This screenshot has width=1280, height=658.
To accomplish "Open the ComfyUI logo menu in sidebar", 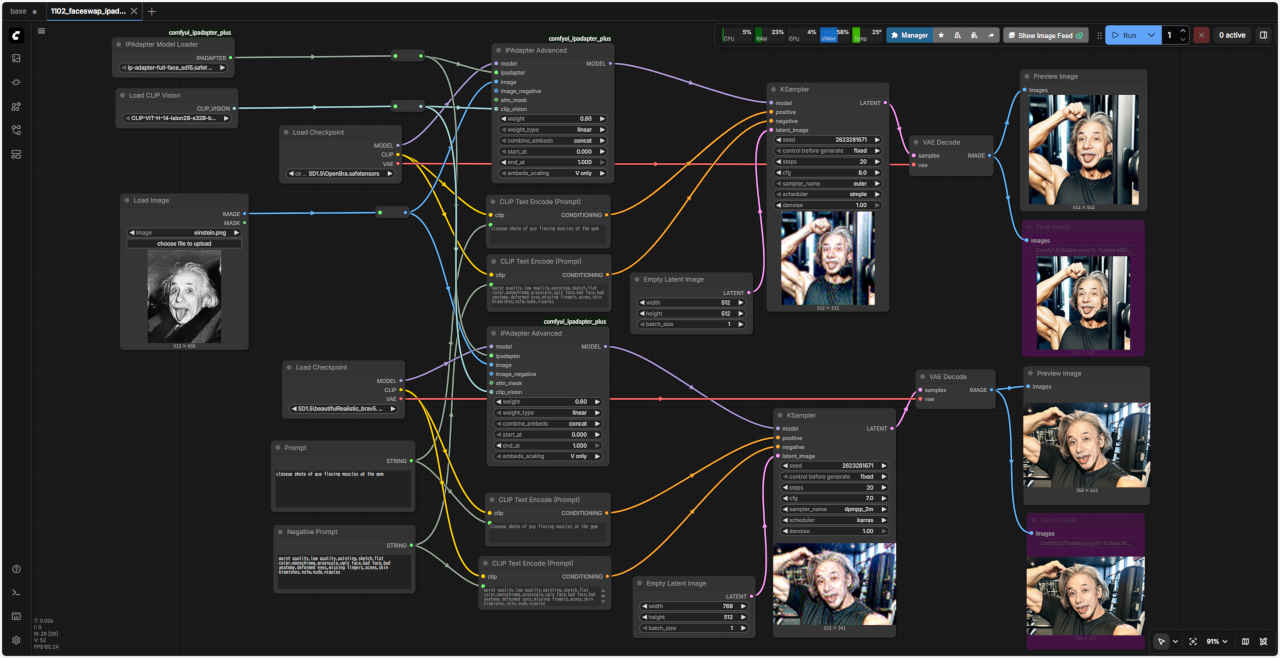I will (16, 35).
